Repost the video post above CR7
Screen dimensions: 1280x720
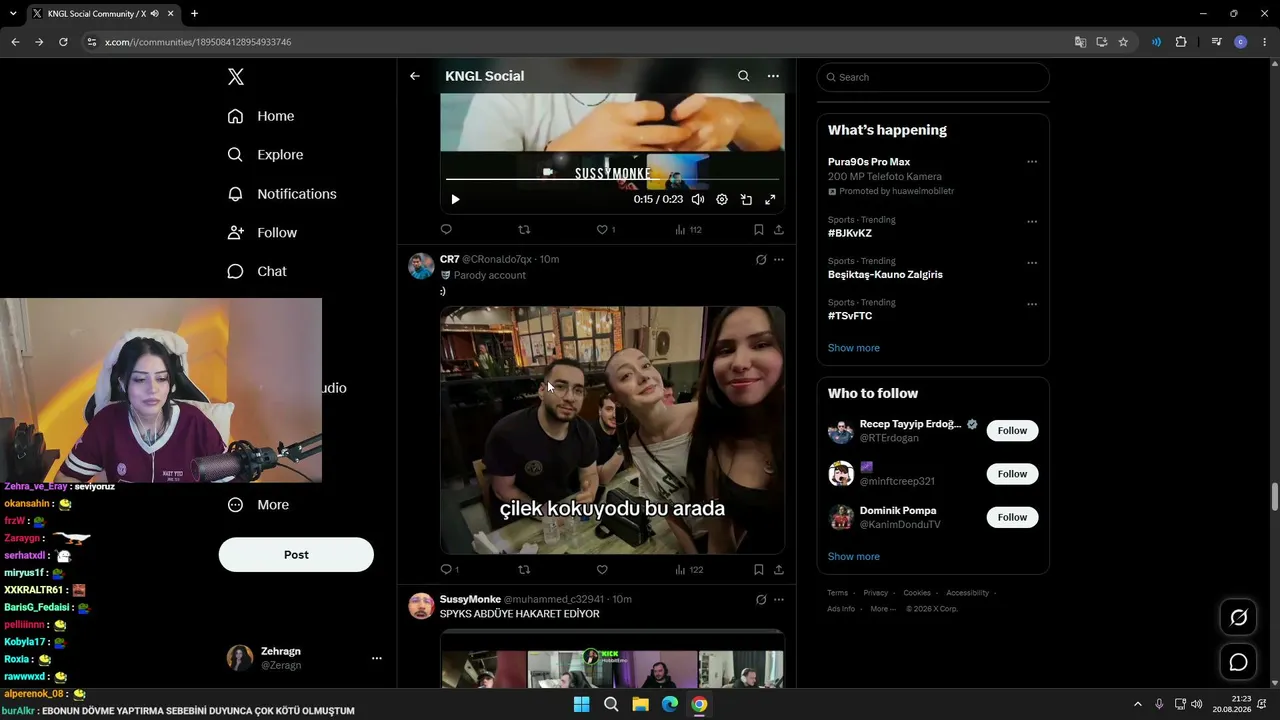524,230
